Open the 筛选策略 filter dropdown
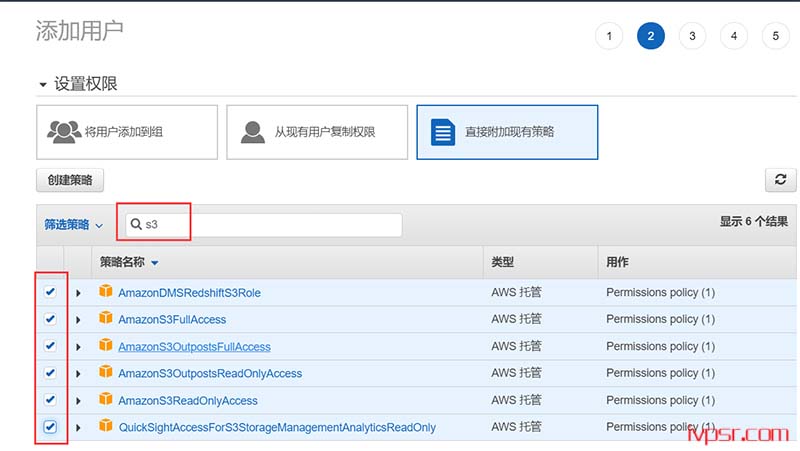Image resolution: width=800 pixels, height=451 pixels. (73, 224)
